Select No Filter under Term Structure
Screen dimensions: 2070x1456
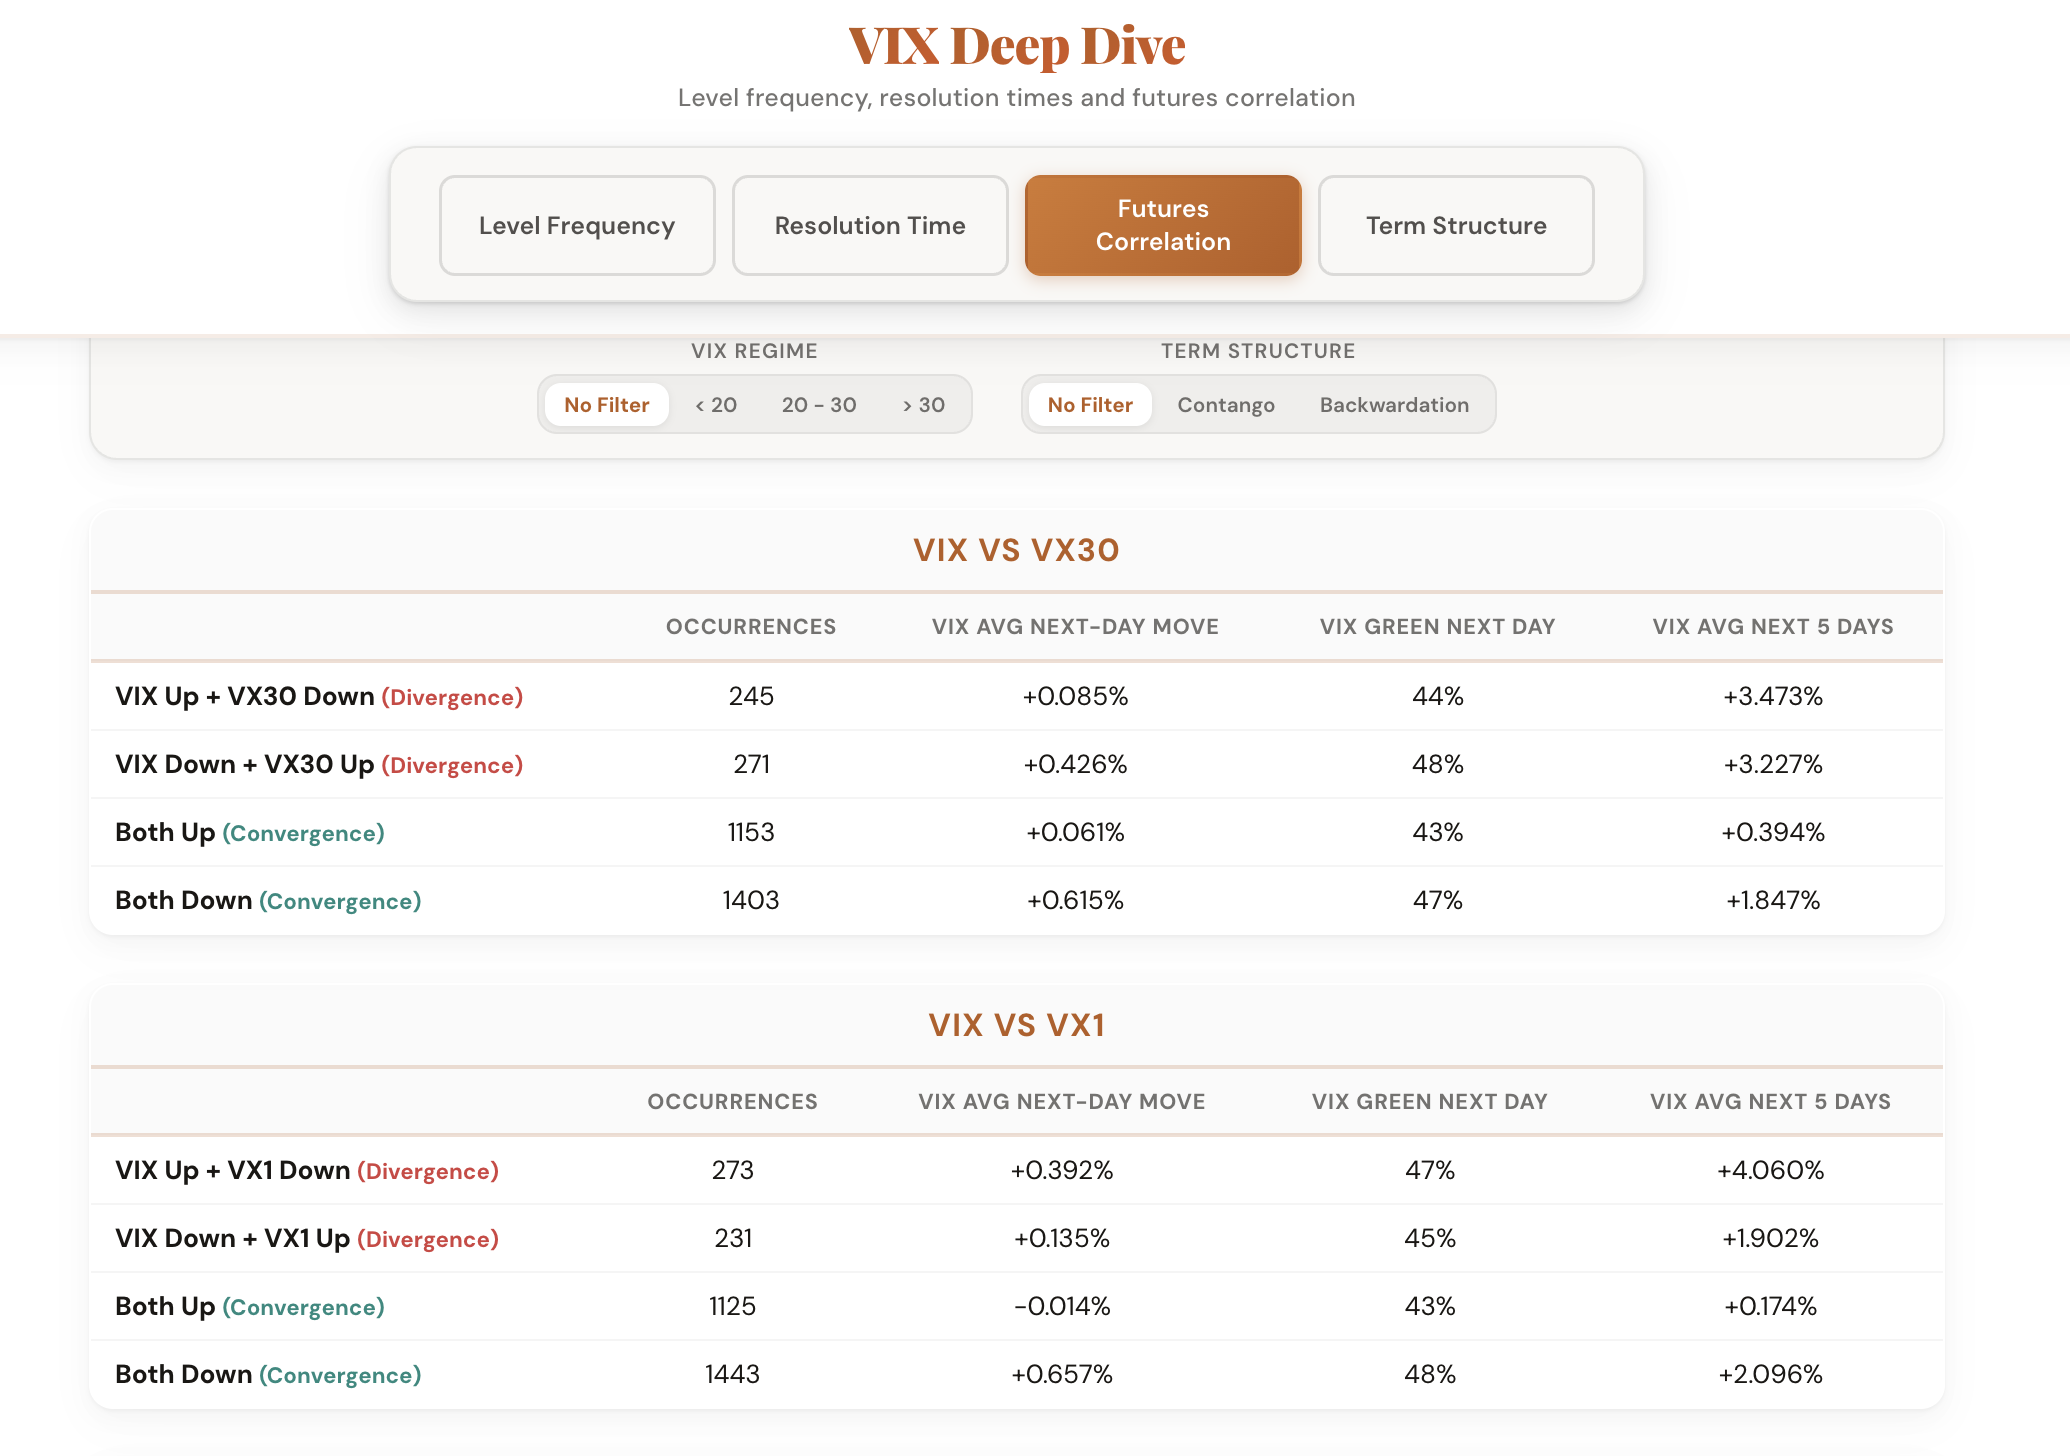pos(1089,404)
